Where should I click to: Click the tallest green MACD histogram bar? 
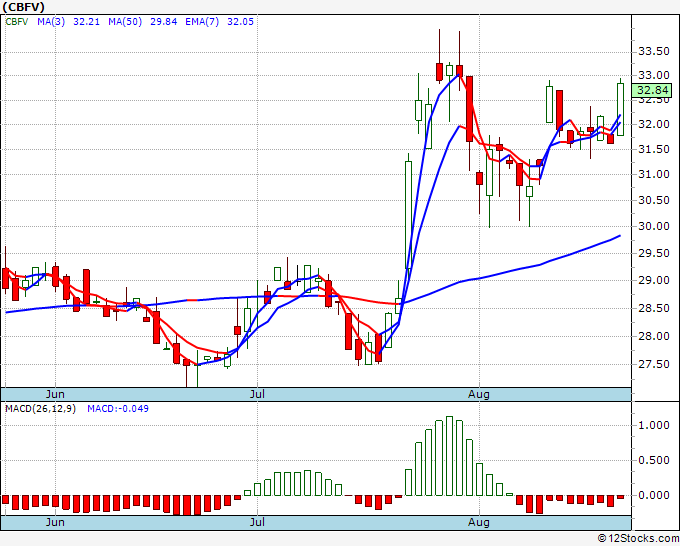point(449,456)
